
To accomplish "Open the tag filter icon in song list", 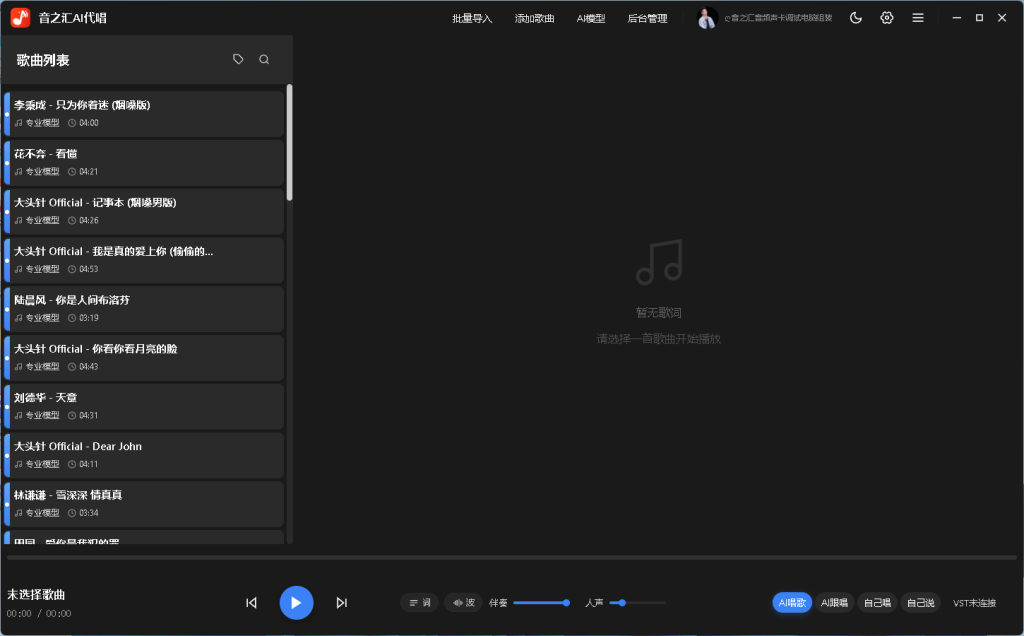I will 237,58.
